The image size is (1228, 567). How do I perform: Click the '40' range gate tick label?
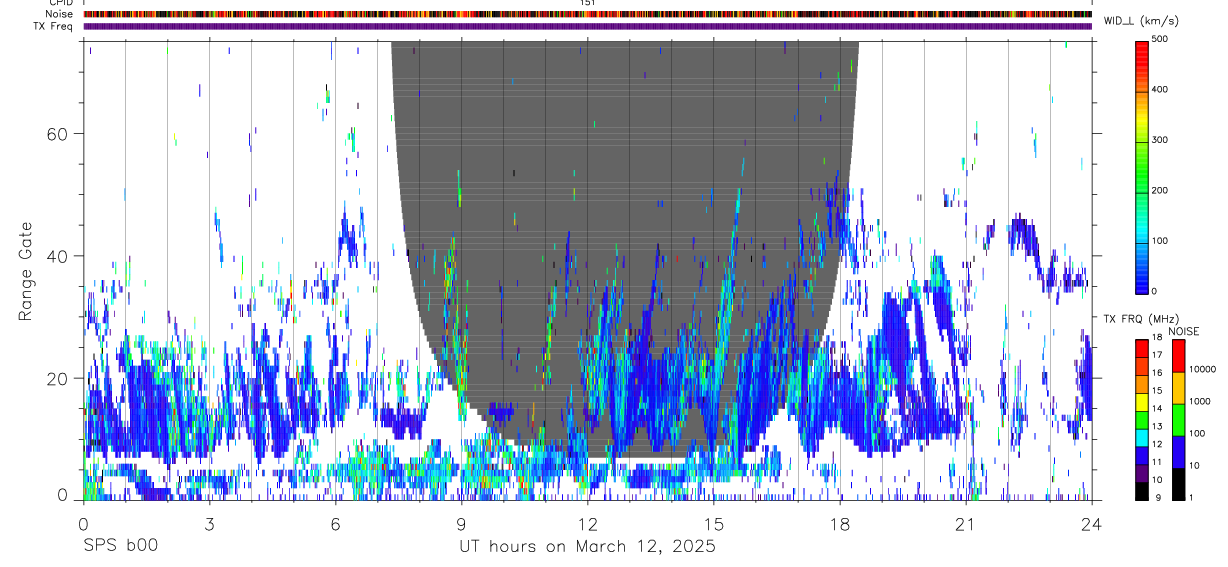[58, 256]
